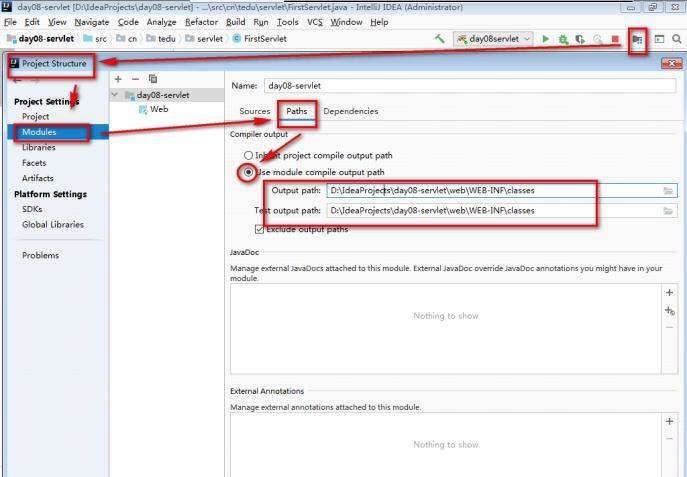Select SDKs under Platform Settings
Image resolution: width=687 pixels, height=477 pixels.
tap(32, 209)
